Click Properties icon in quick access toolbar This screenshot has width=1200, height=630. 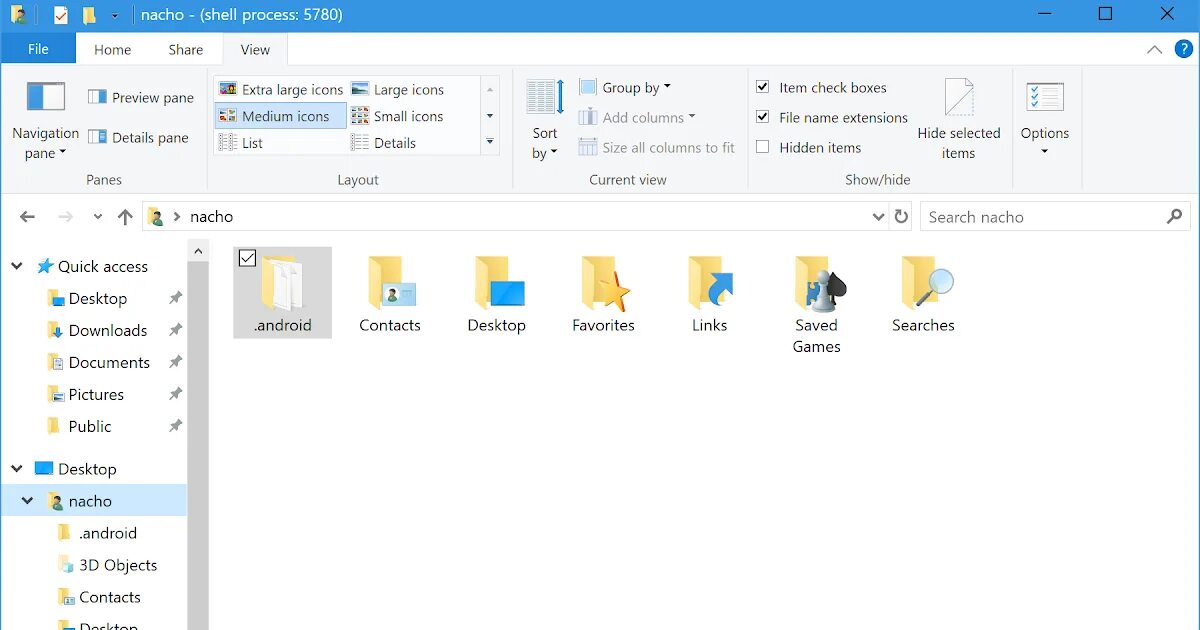(61, 15)
